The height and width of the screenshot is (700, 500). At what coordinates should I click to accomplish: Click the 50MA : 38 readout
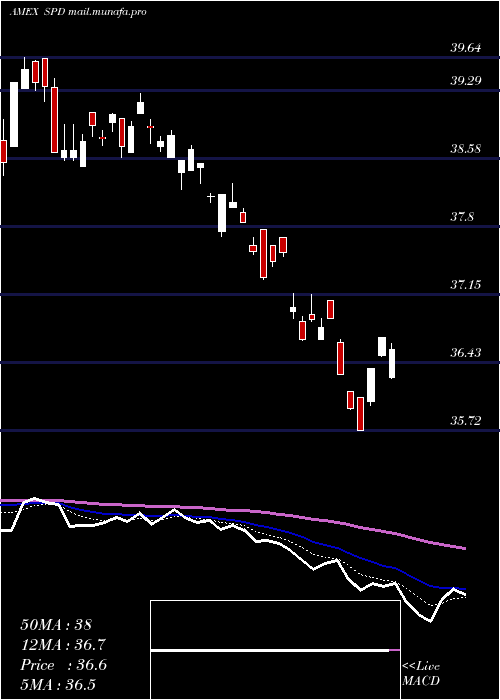[56, 625]
